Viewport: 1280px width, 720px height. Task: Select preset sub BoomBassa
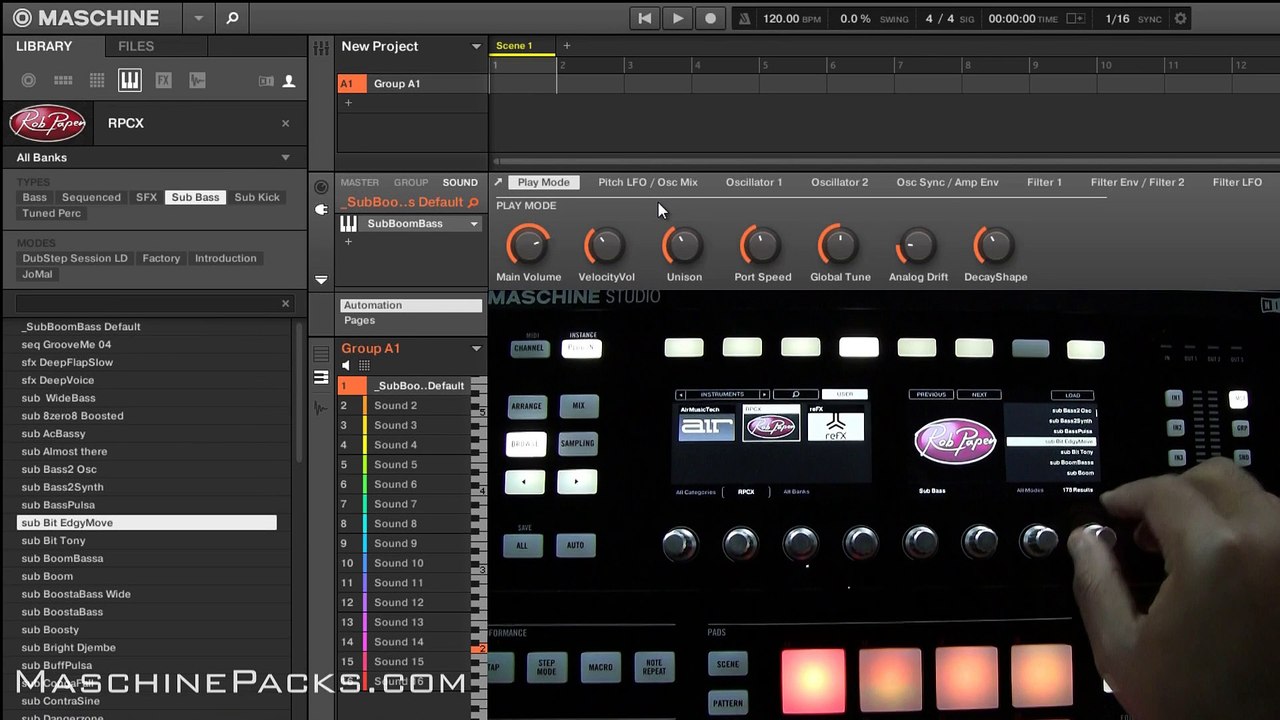(62, 558)
